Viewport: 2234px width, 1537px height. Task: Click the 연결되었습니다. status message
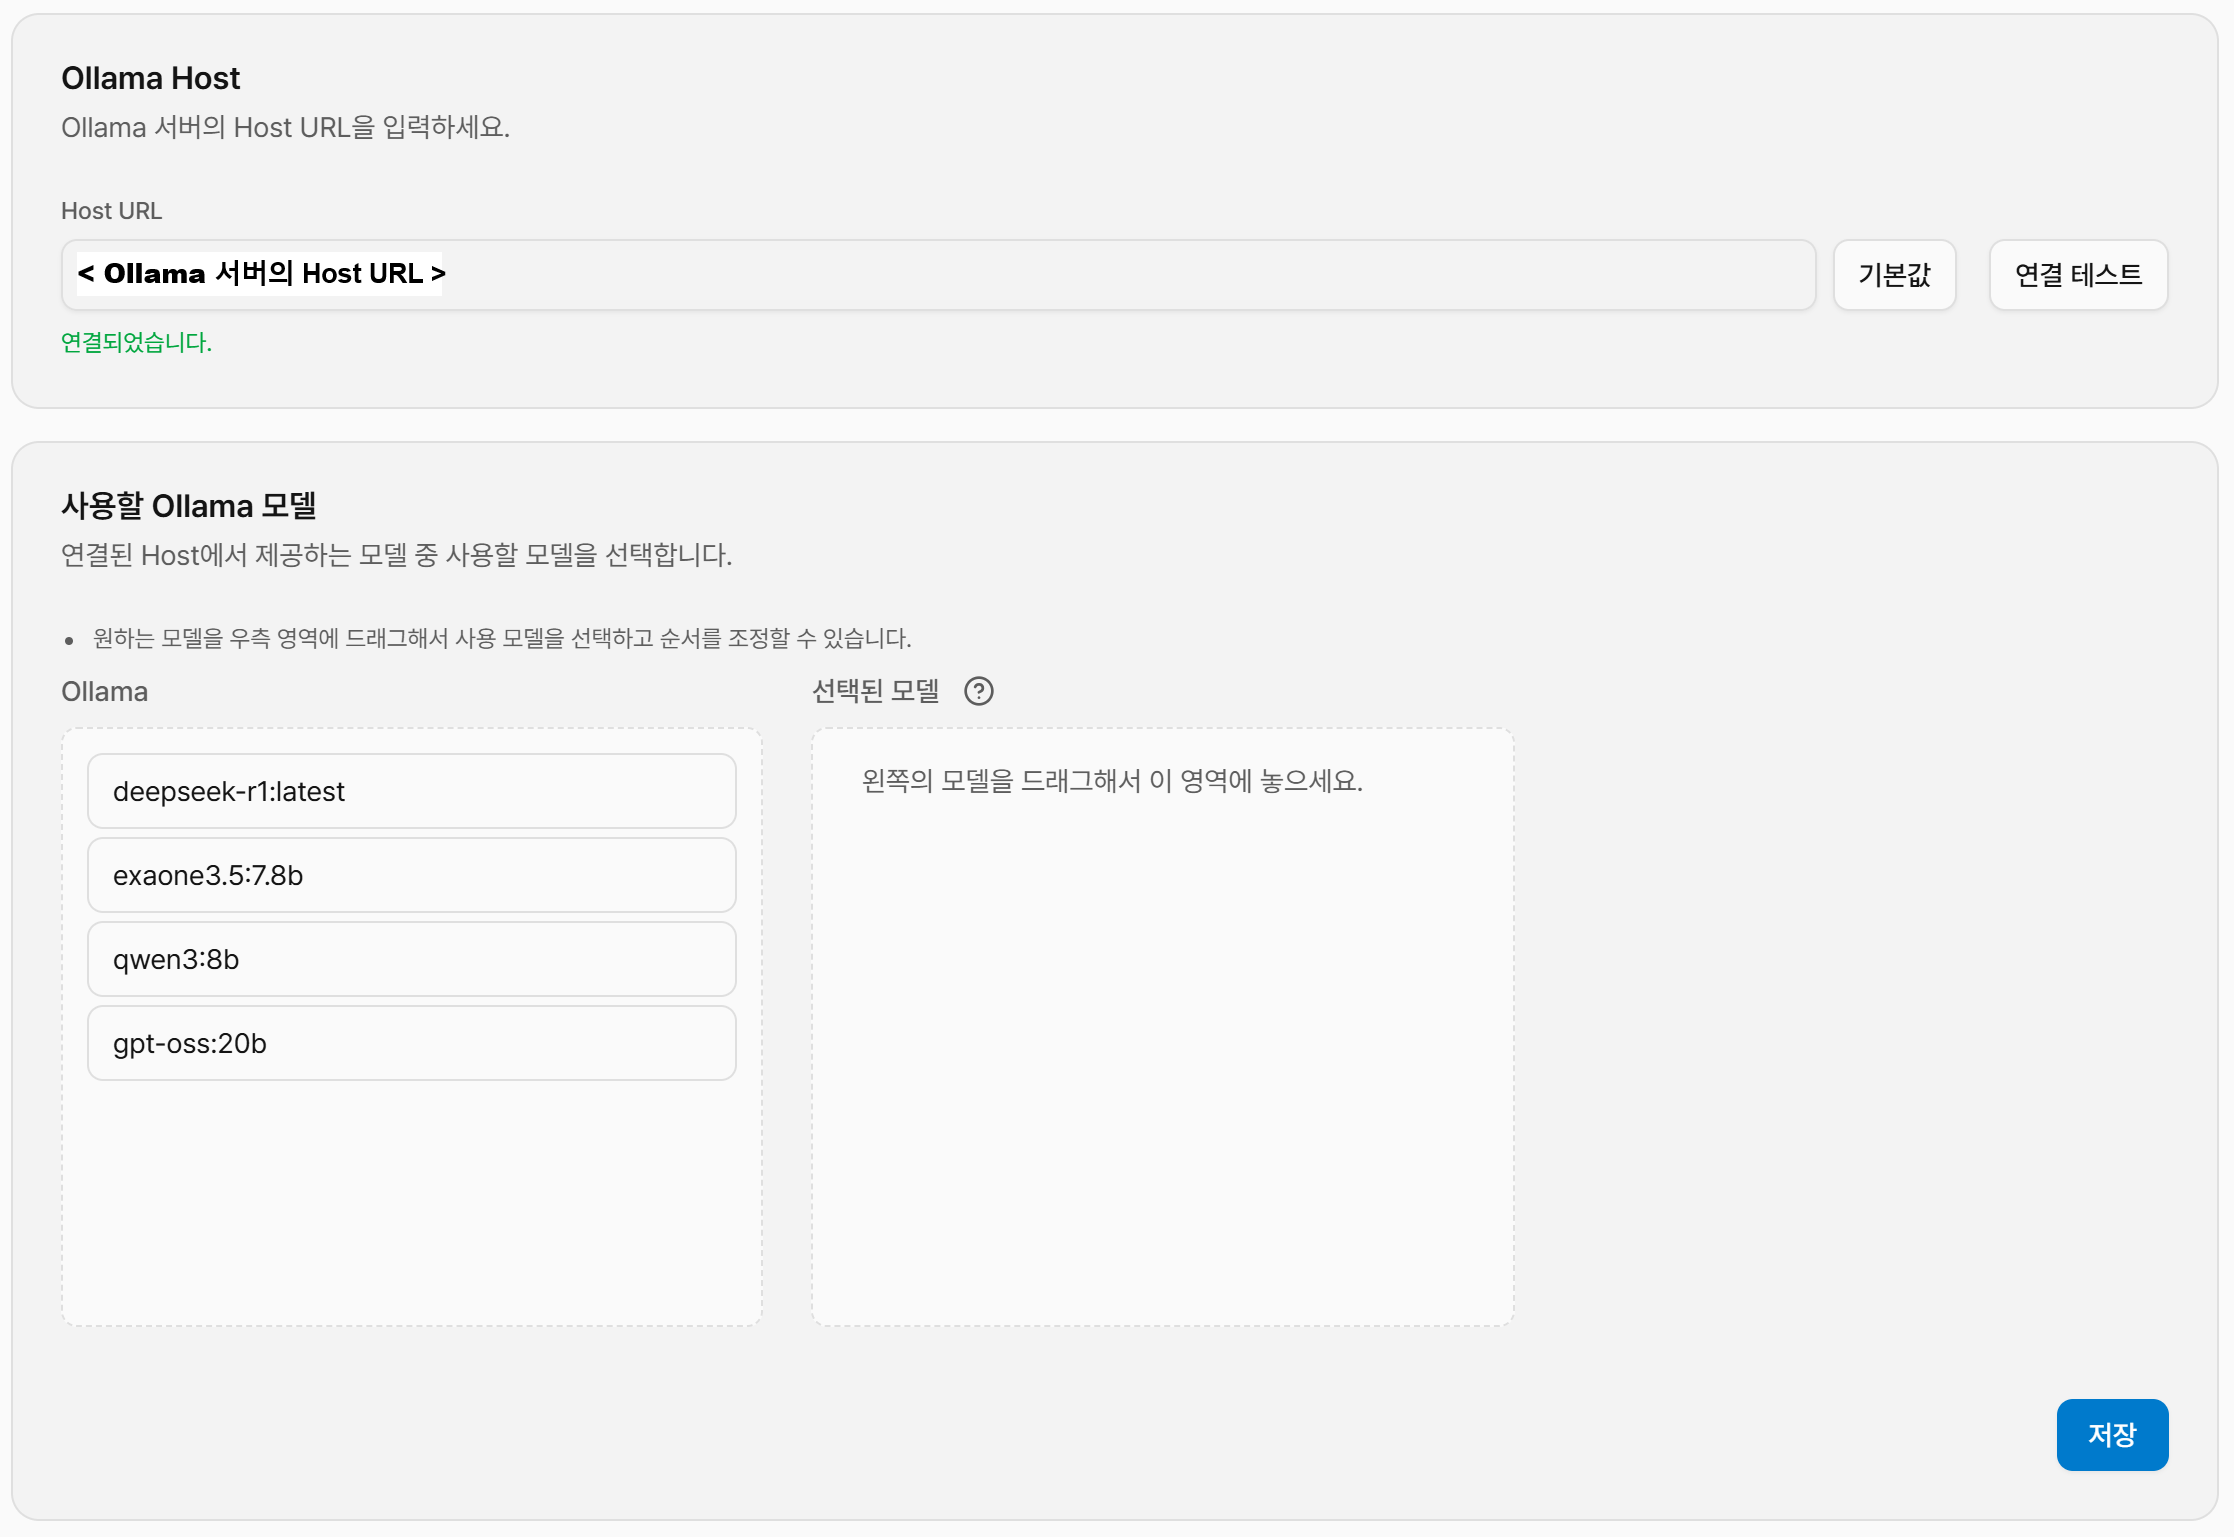click(x=136, y=342)
